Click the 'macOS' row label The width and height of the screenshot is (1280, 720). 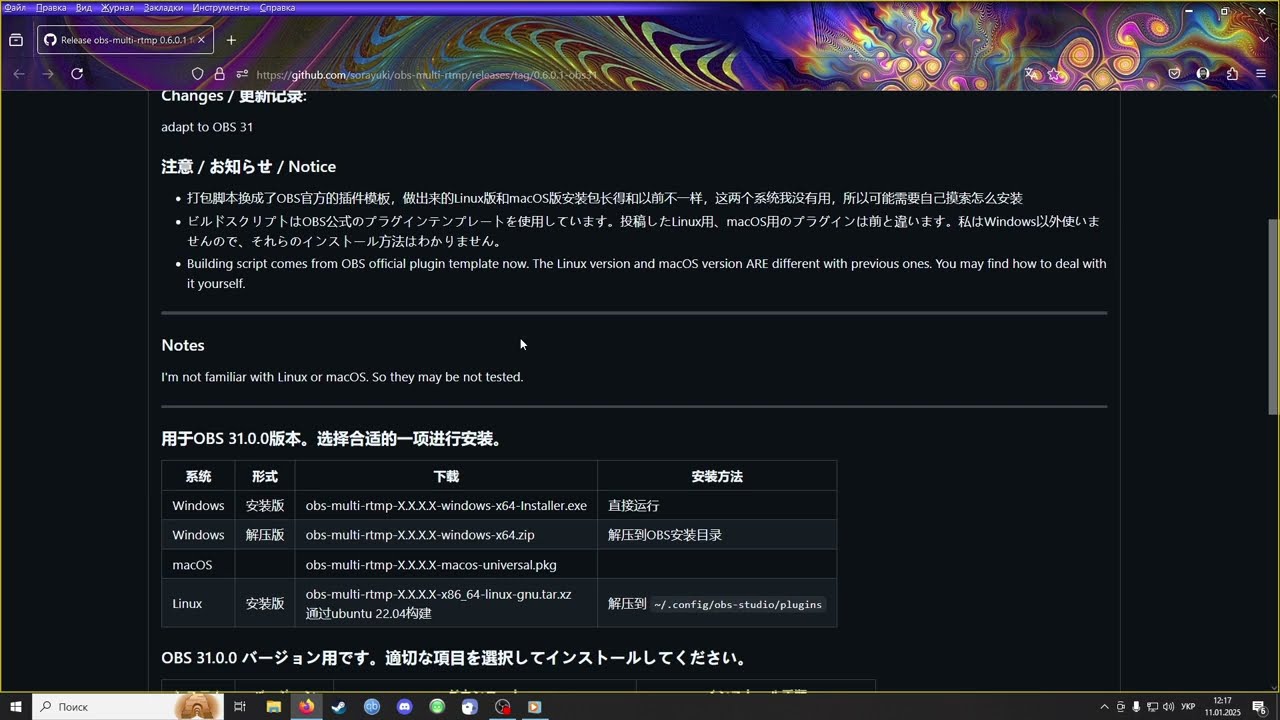(x=192, y=565)
